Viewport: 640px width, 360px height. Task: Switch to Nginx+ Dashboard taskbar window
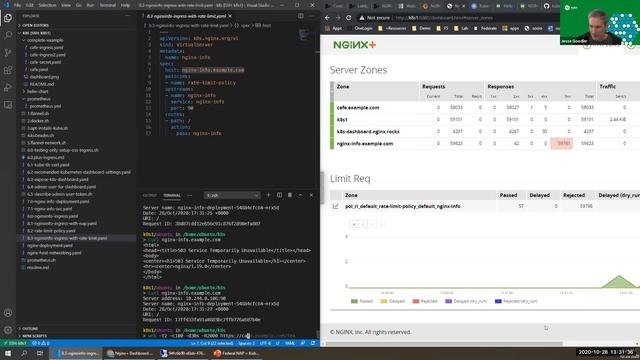130,353
